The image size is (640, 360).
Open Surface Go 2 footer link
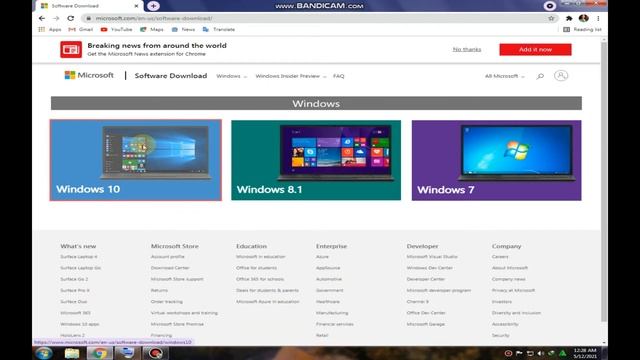click(x=74, y=279)
